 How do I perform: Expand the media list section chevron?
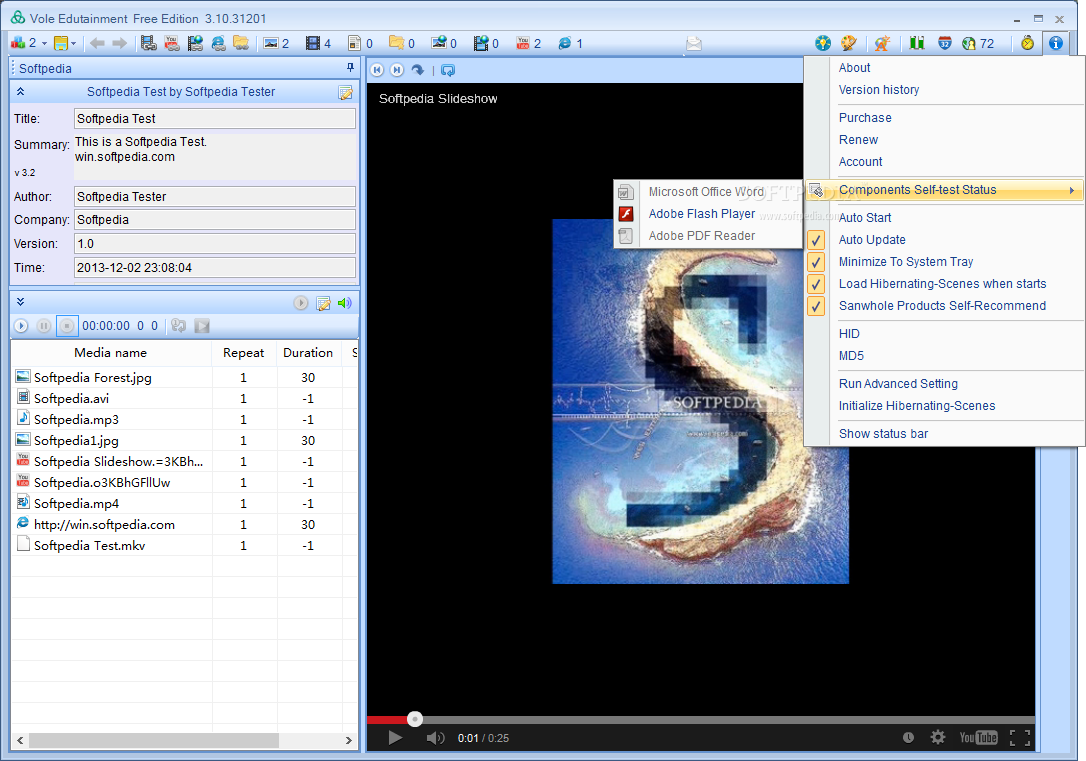(x=20, y=301)
